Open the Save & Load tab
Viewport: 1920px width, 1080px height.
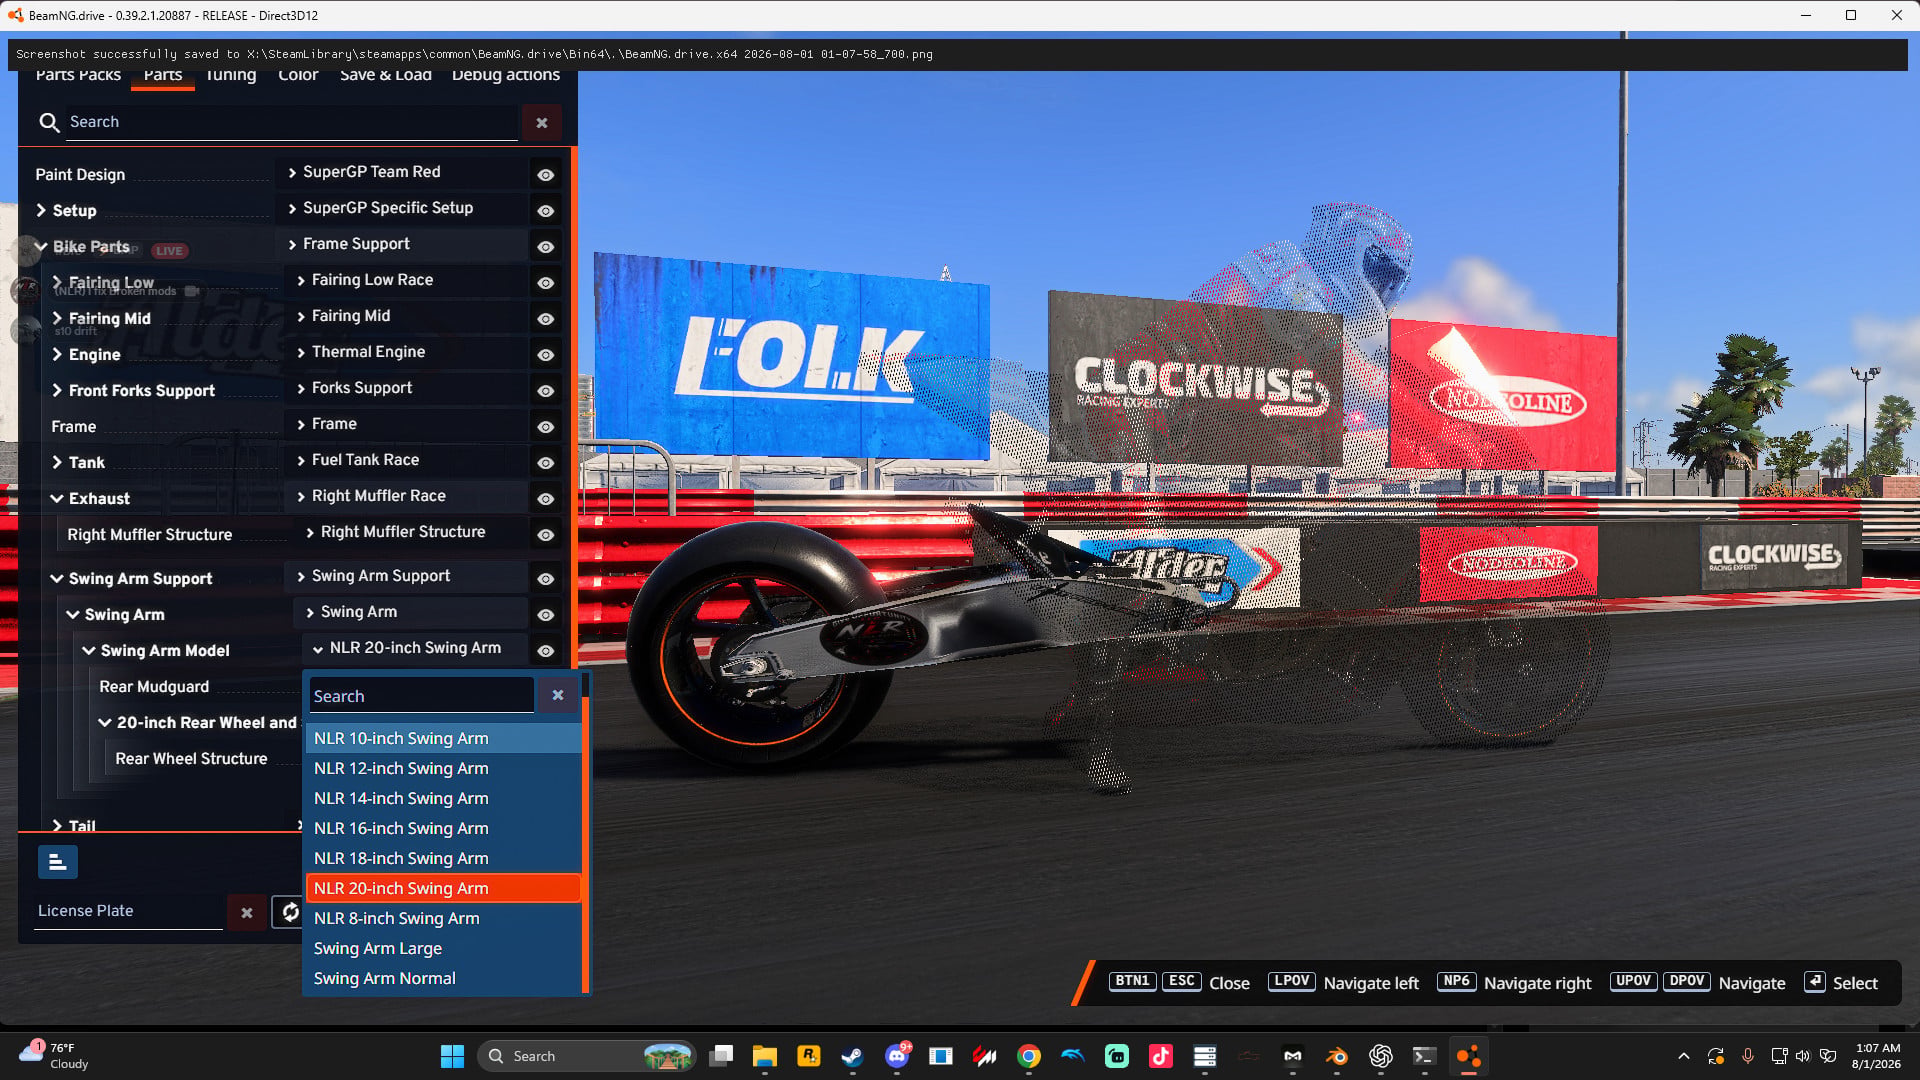coord(386,75)
